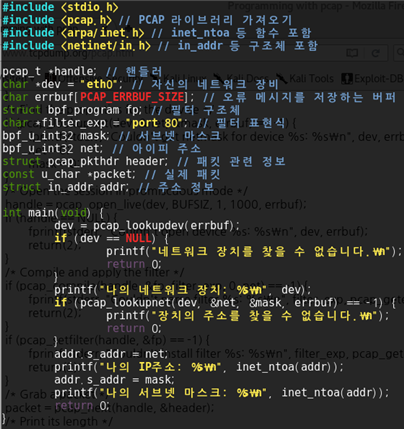The height and width of the screenshot is (433, 404).
Task: Click the '네트워크 장치를 찾을 수 없습니다' printf line
Action: (254, 251)
